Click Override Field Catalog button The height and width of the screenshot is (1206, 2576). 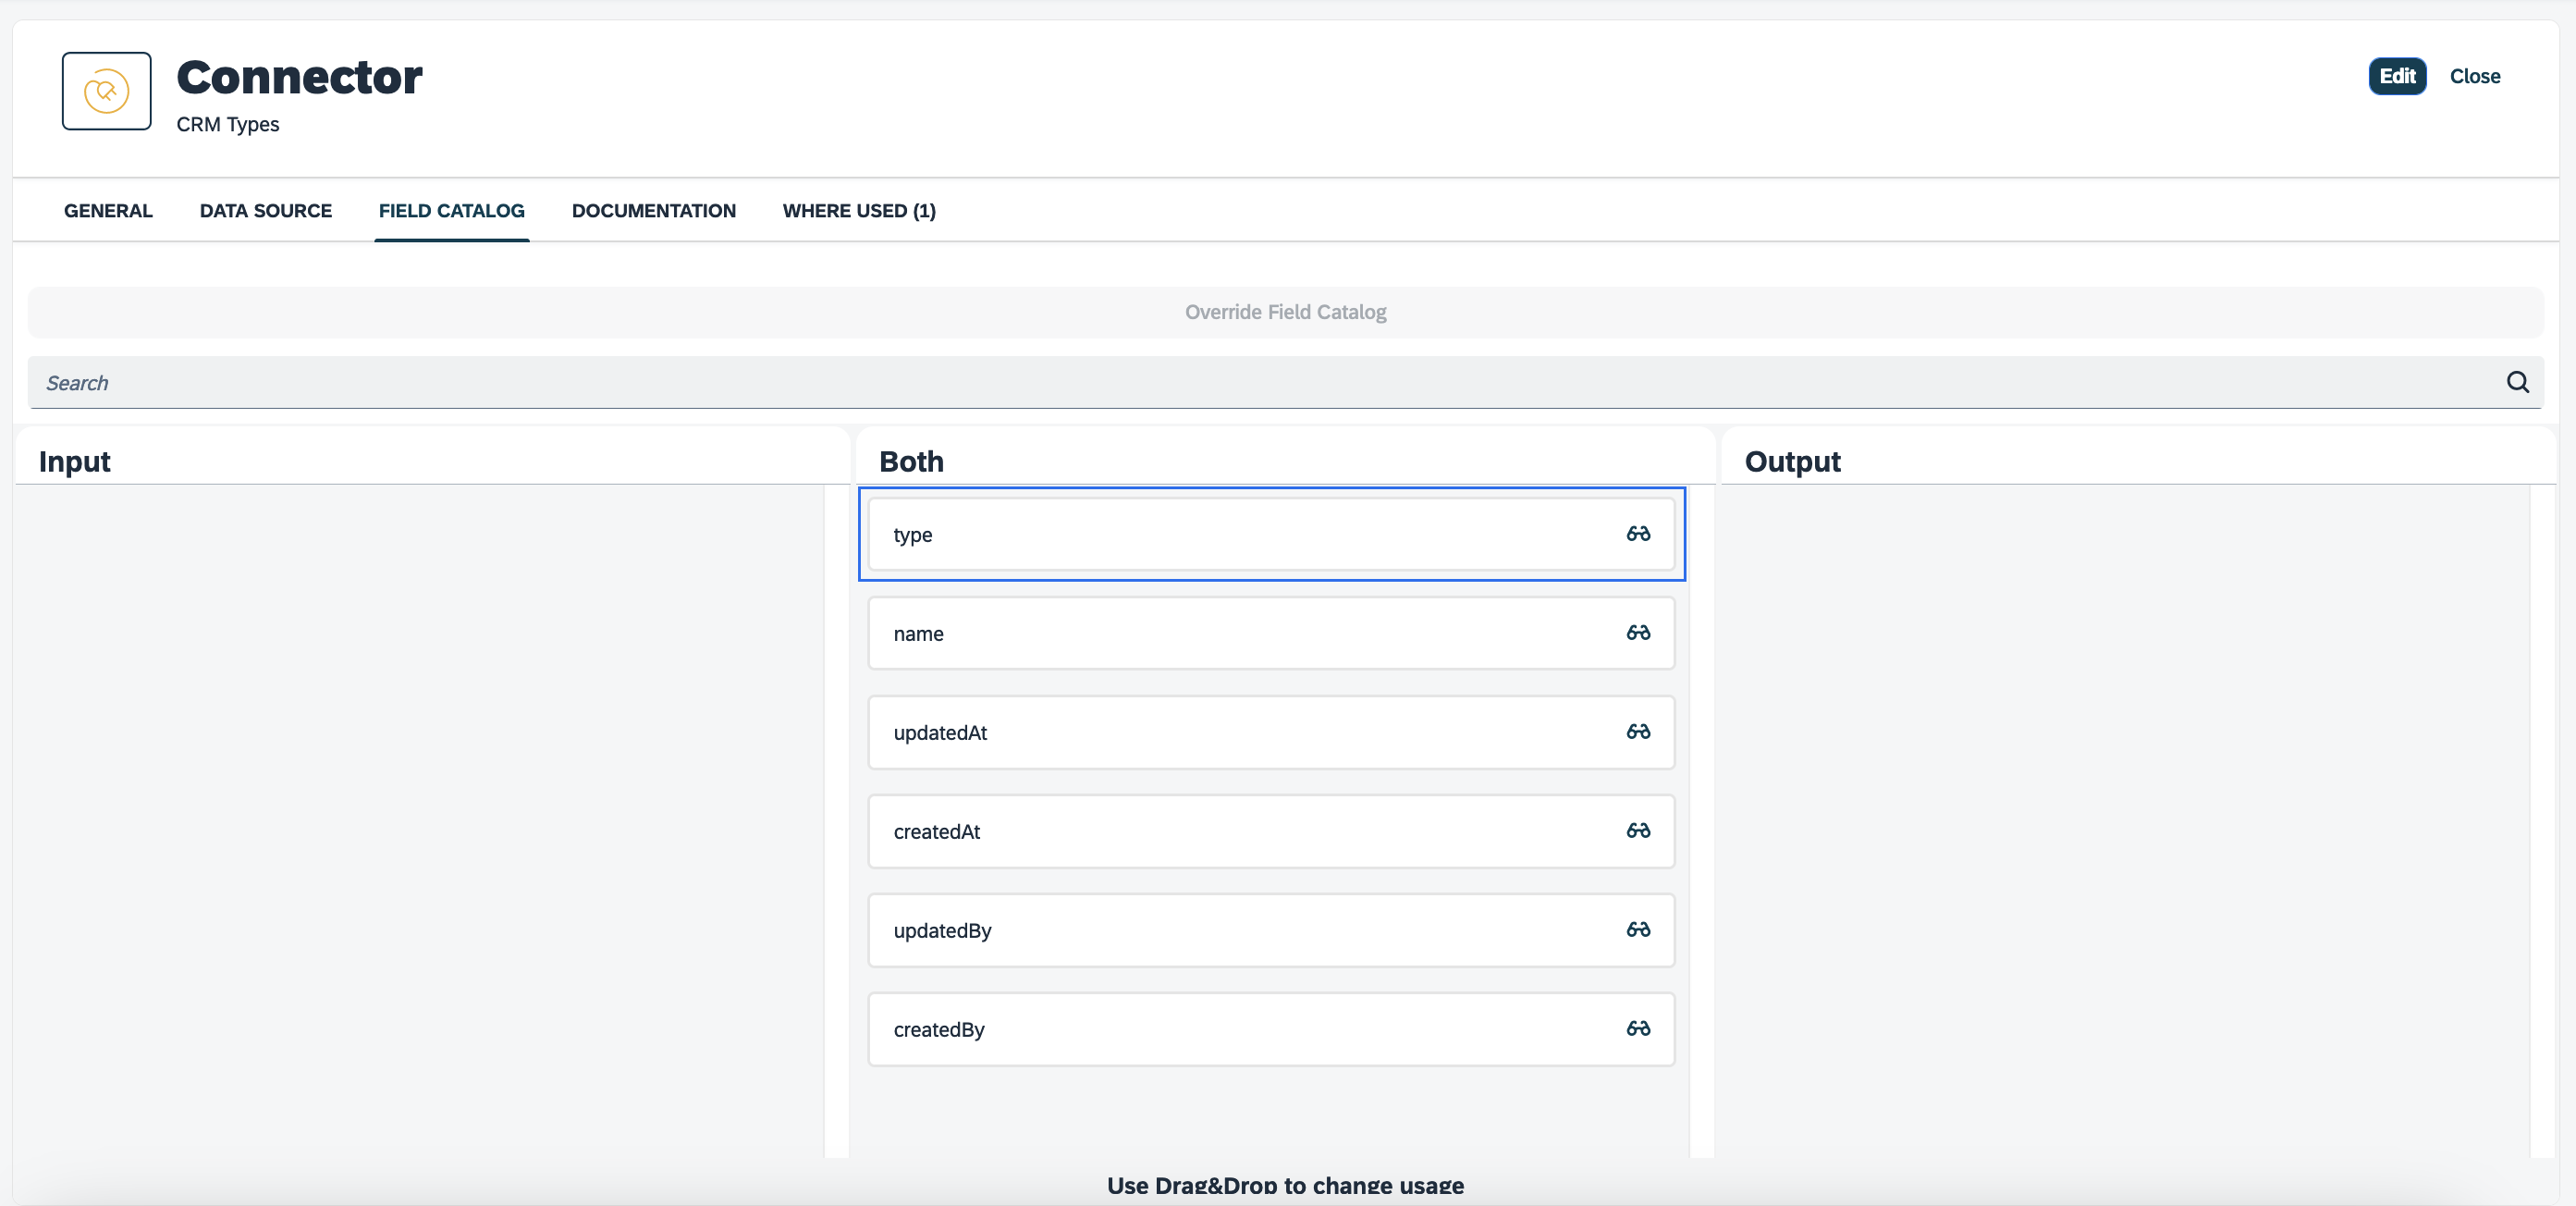(x=1286, y=312)
